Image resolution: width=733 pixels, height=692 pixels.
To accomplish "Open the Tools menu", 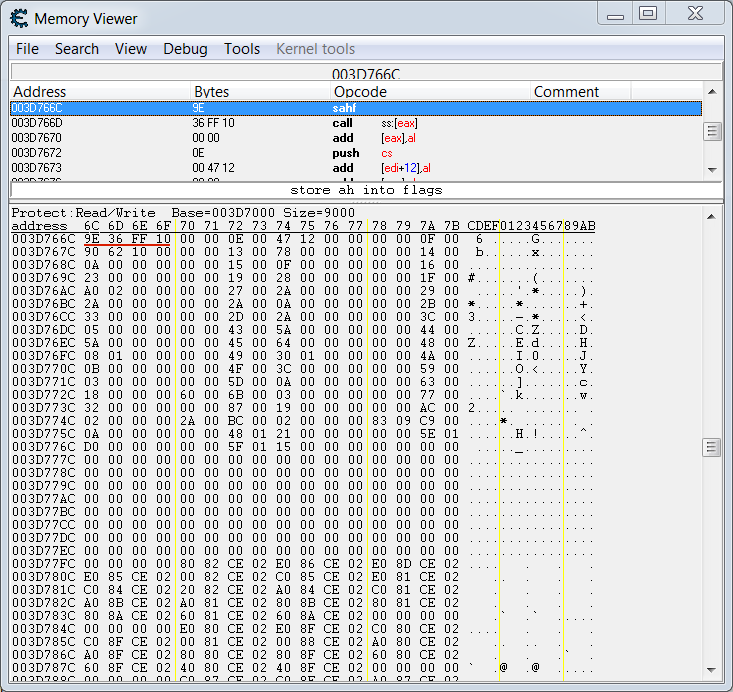I will coord(242,49).
